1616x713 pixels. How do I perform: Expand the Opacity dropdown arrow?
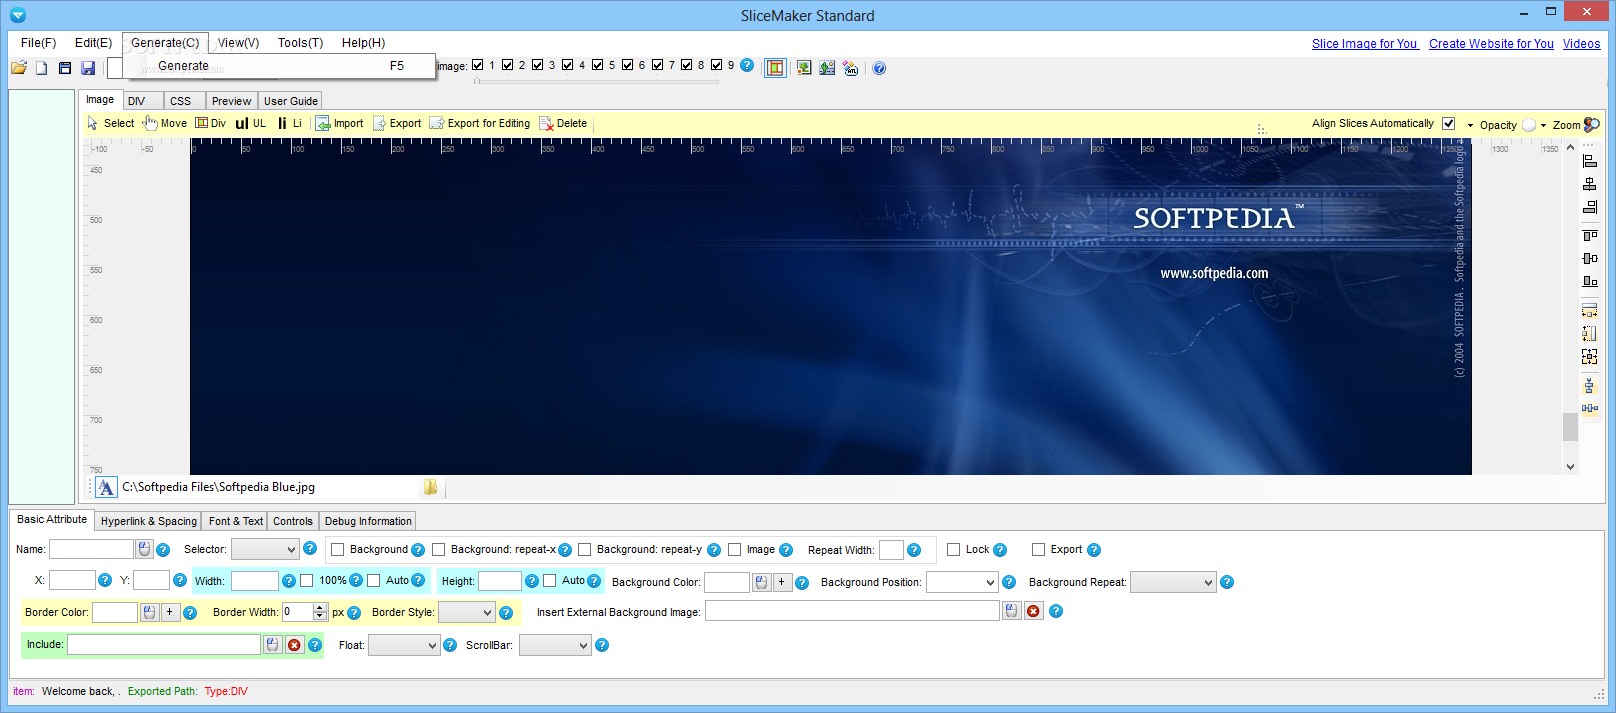1470,126
